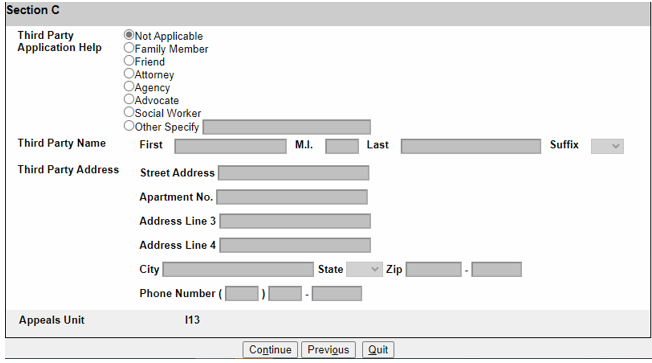Choose Family Member as third party help

(x=129, y=48)
